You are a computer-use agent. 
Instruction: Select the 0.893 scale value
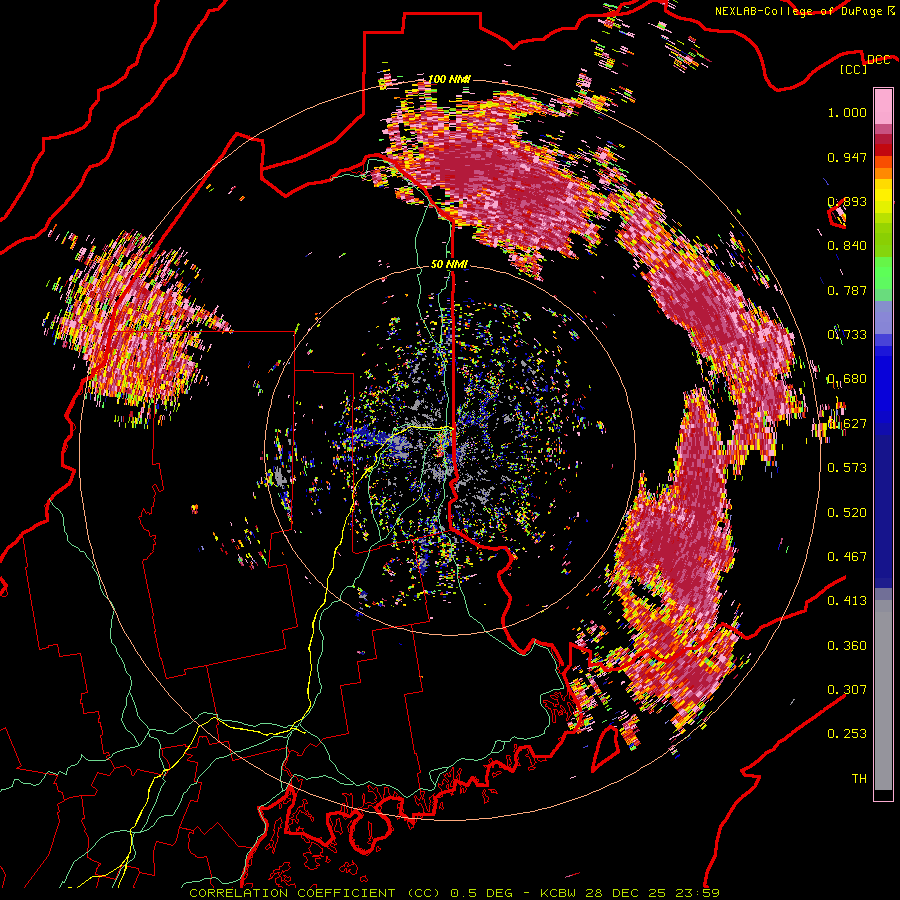(x=847, y=201)
